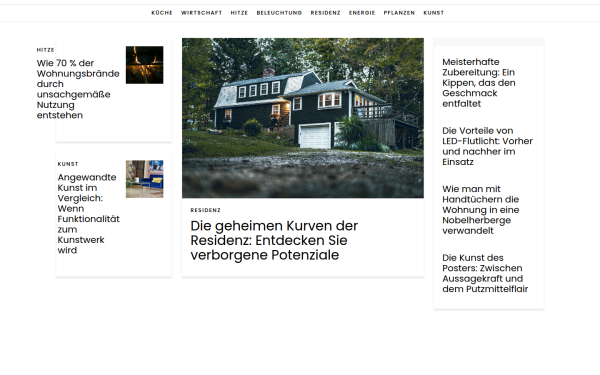Click the KUNST category label on the art card

(68, 164)
